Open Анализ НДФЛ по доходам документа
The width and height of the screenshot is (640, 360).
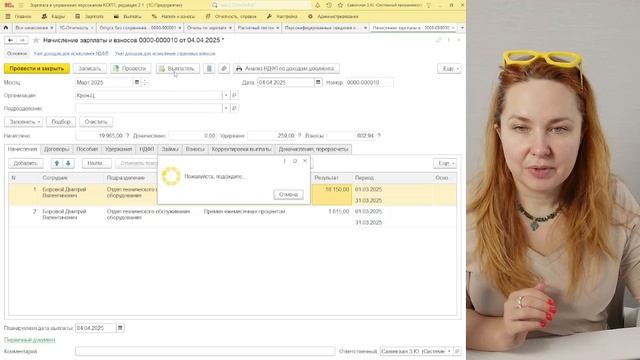click(x=286, y=69)
